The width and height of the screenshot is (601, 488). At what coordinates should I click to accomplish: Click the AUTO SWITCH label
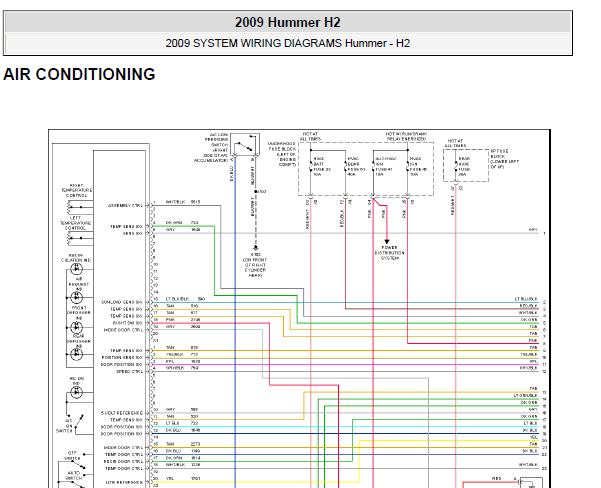click(73, 475)
